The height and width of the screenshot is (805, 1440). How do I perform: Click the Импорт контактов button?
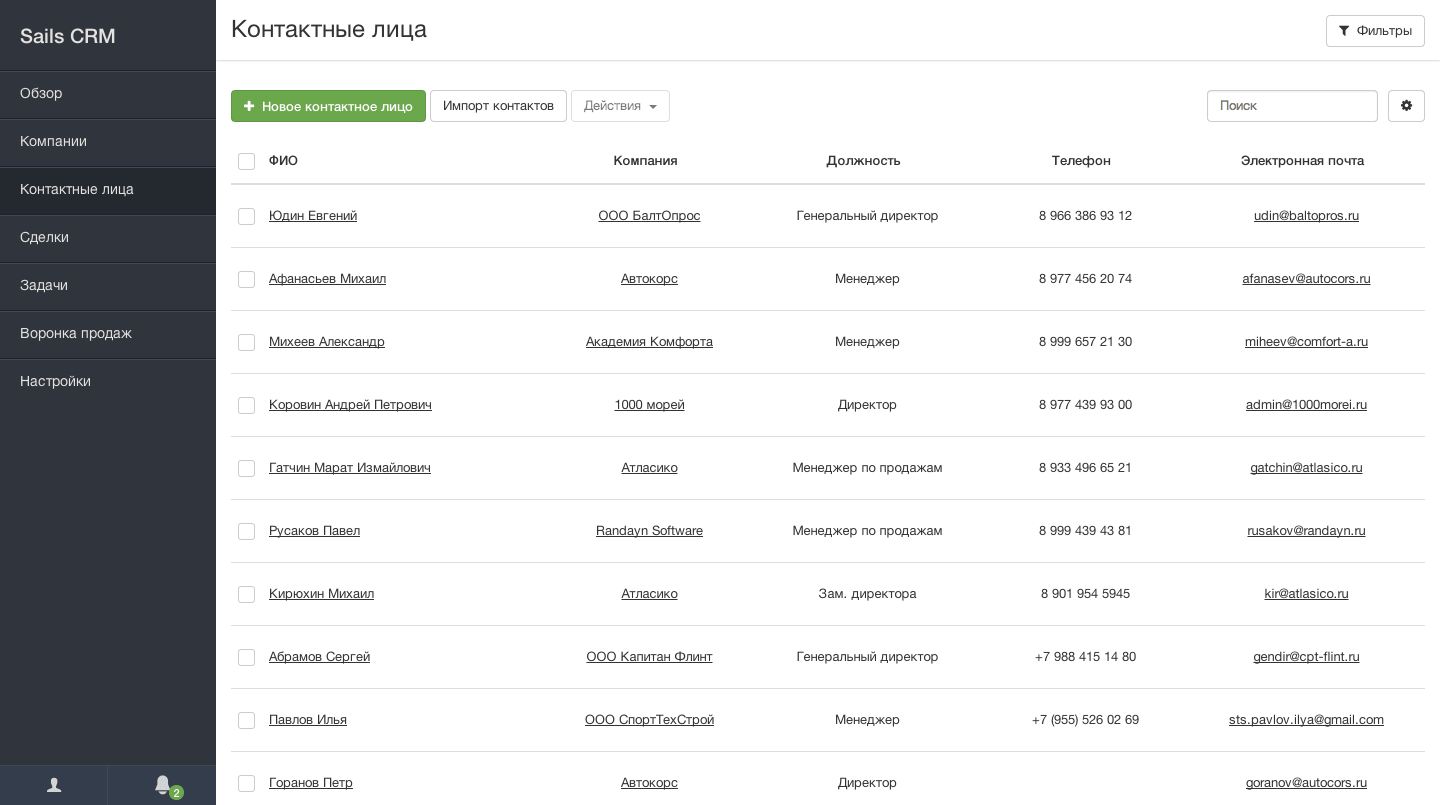498,106
